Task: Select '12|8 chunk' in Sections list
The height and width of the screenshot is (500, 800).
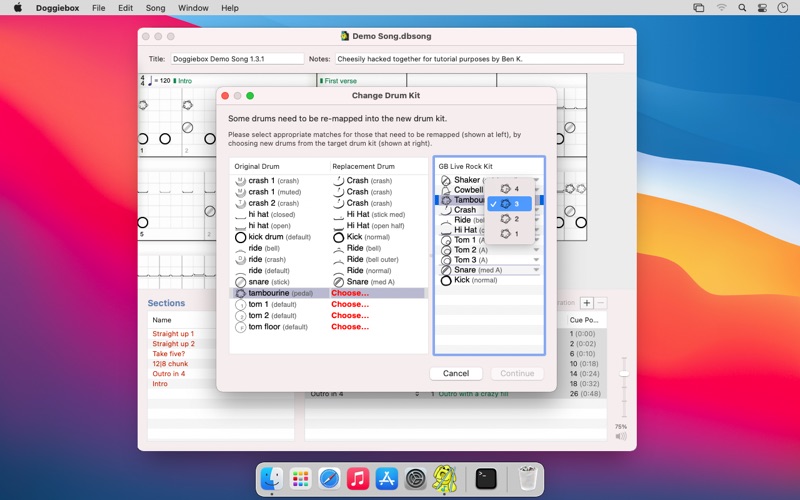Action: (x=170, y=364)
